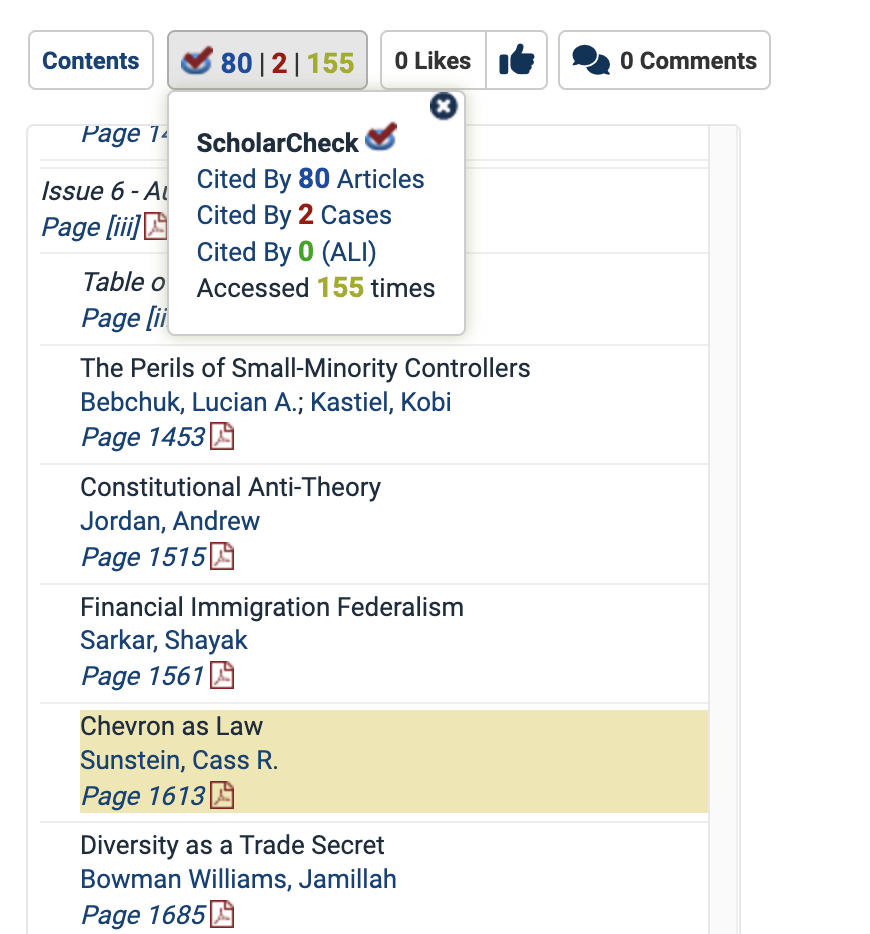Screen dimensions: 870x934
Task: Click the 0 Likes counter
Action: click(433, 61)
